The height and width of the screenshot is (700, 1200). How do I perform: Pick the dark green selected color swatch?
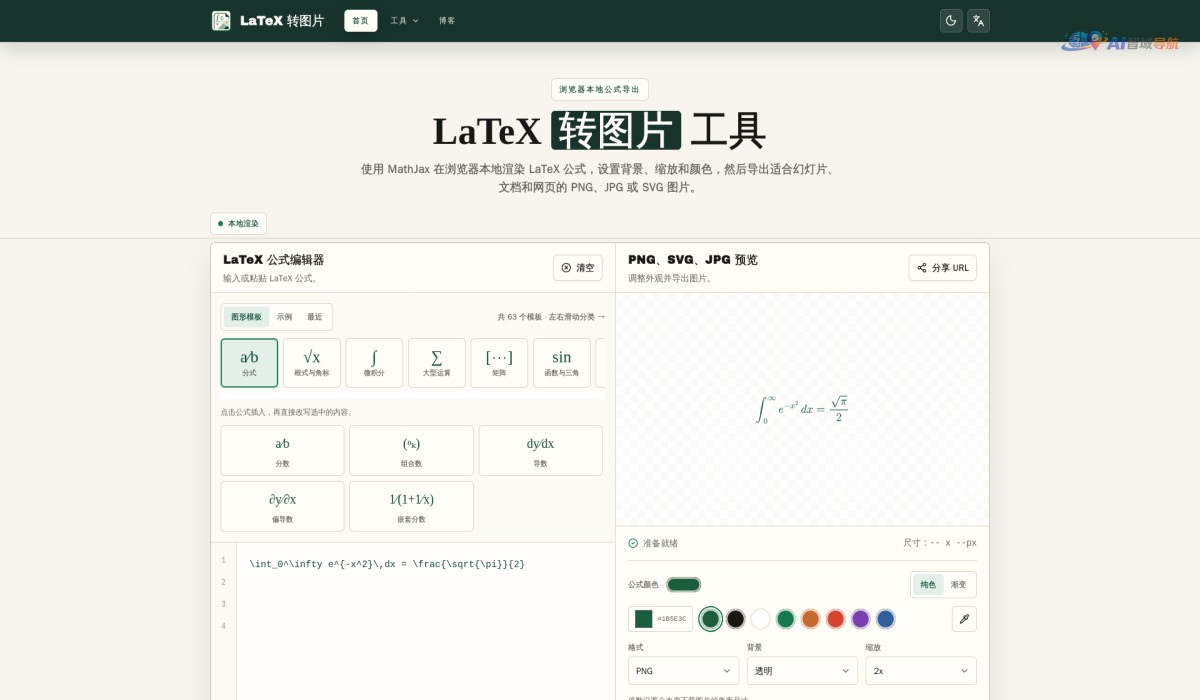click(x=710, y=619)
